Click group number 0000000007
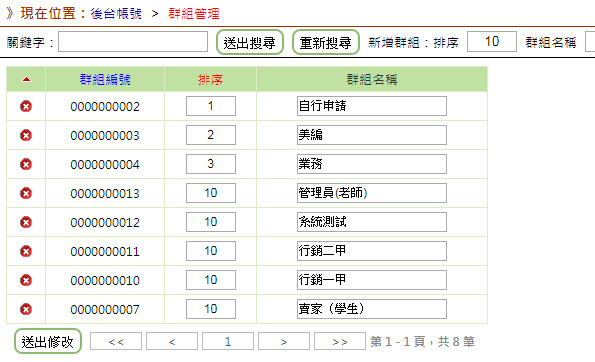Image resolution: width=595 pixels, height=362 pixels. 105,310
